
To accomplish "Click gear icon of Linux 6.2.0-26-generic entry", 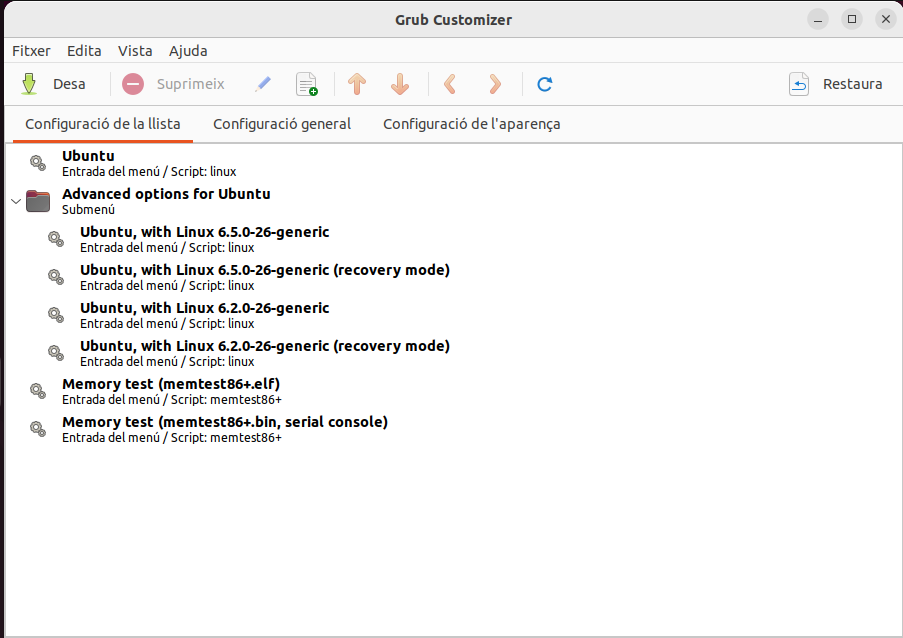I will (x=56, y=315).
